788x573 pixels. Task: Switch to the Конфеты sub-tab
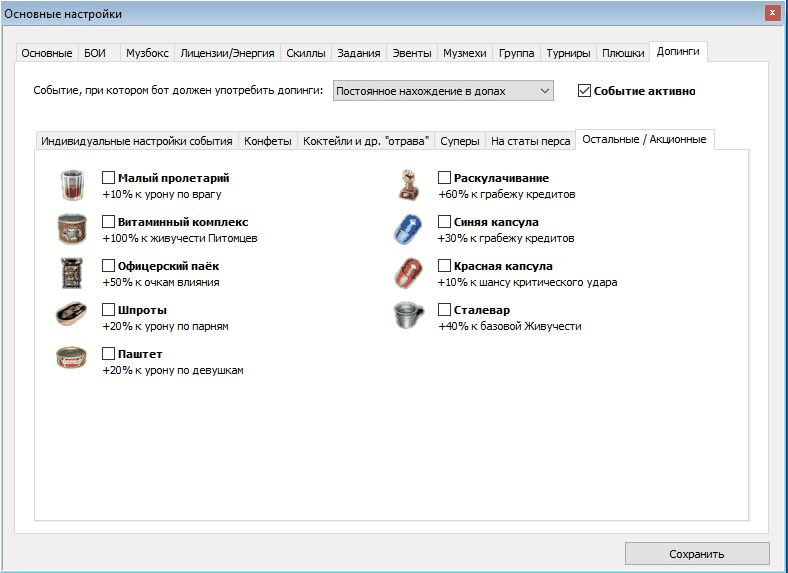268,141
